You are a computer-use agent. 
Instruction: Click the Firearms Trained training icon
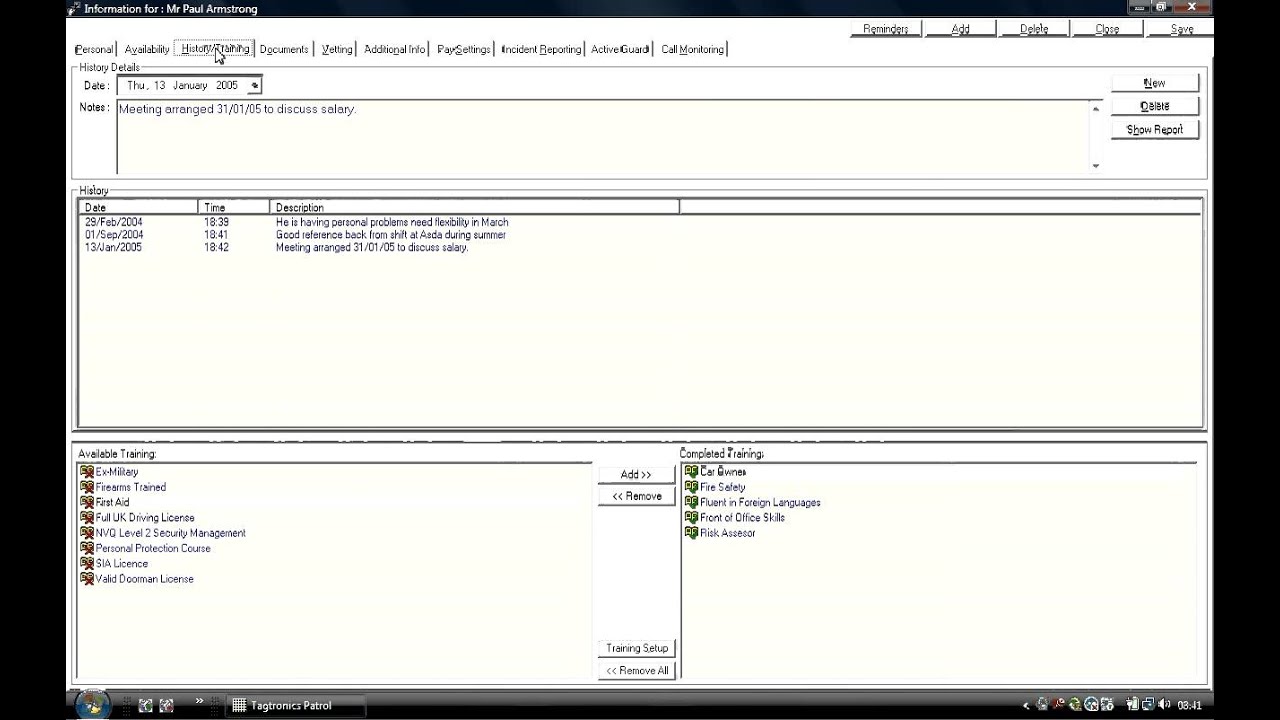[x=87, y=487]
